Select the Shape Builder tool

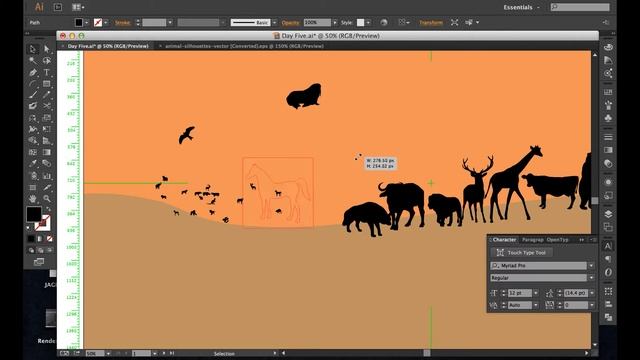(33, 140)
